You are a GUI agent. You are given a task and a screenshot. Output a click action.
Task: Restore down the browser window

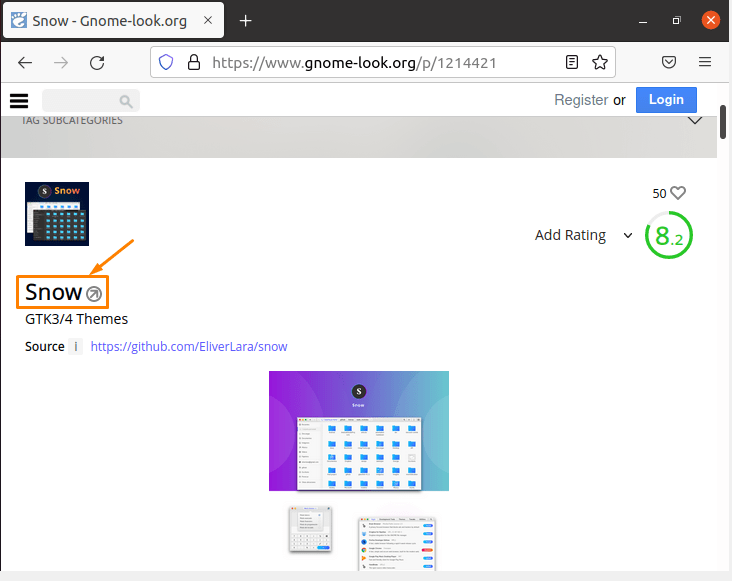click(676, 21)
